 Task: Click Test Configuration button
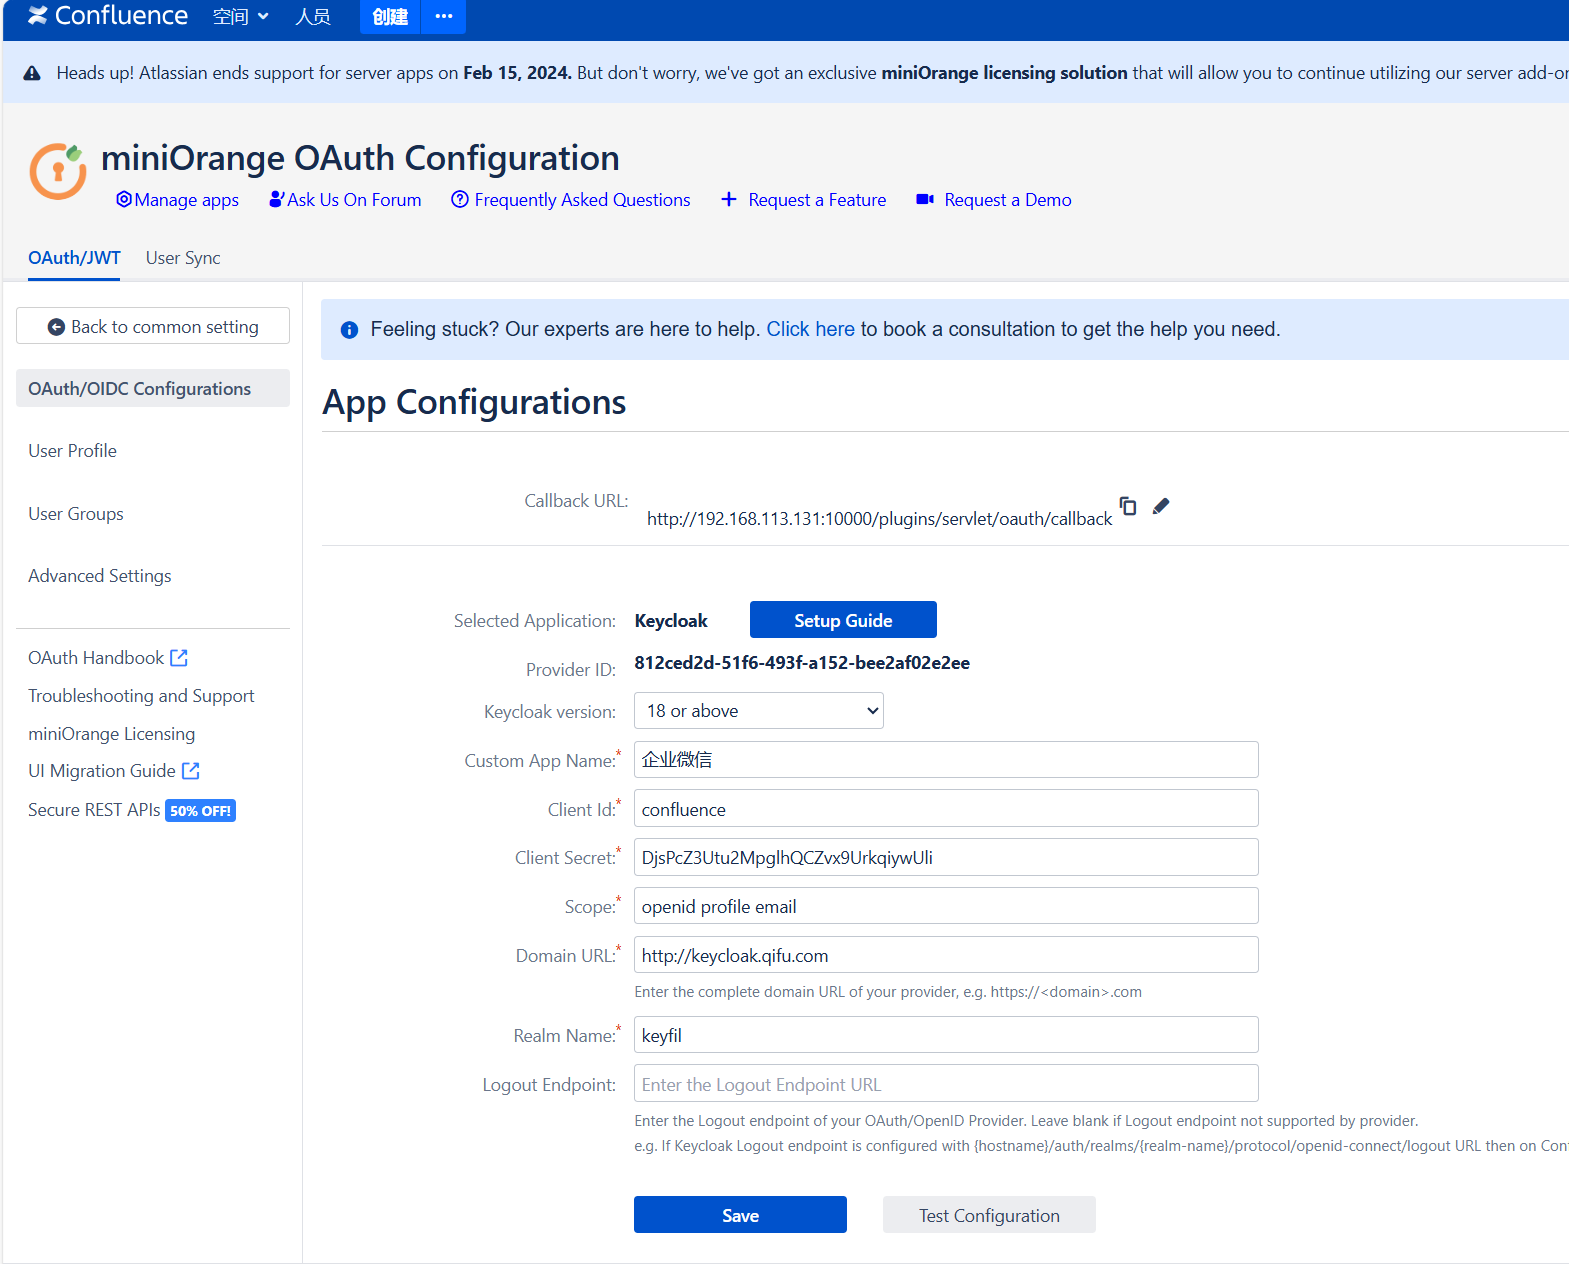[989, 1215]
